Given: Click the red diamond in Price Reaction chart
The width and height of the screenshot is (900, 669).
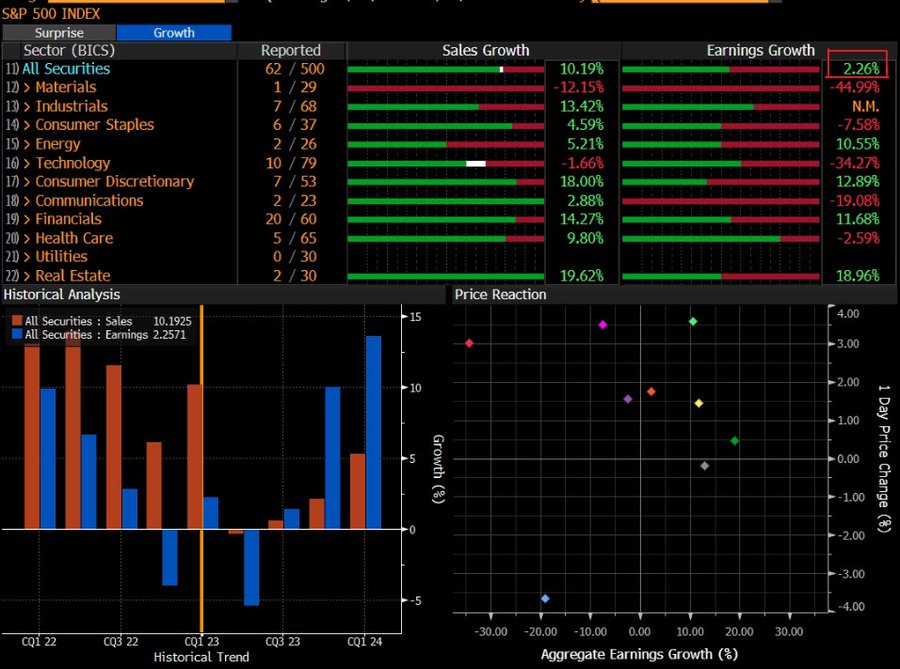Looking at the screenshot, I should pos(469,343).
